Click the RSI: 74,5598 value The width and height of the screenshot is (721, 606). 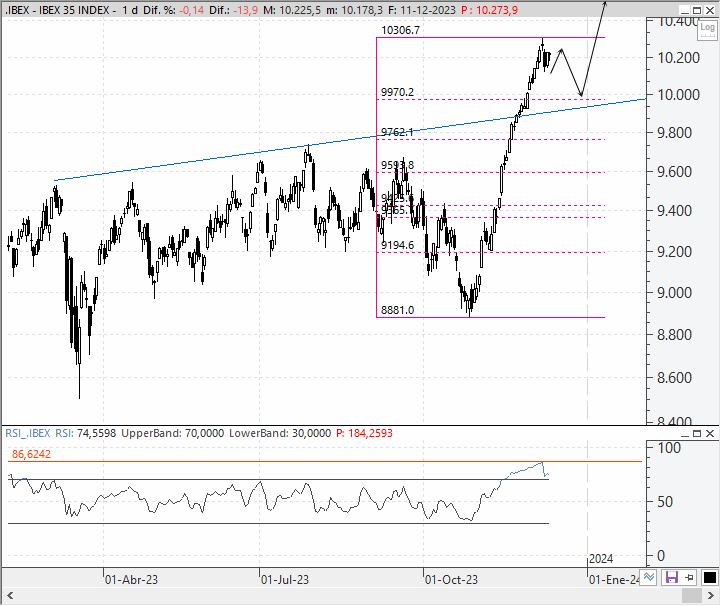[x=86, y=433]
